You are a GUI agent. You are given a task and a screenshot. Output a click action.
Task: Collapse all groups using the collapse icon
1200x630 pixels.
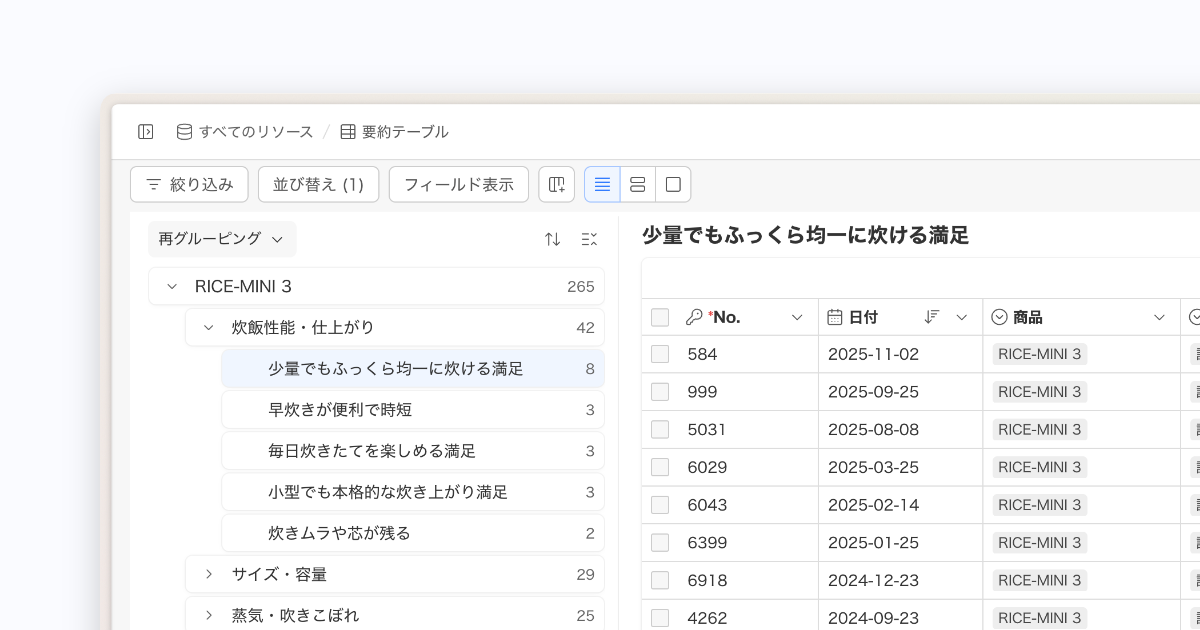(589, 239)
